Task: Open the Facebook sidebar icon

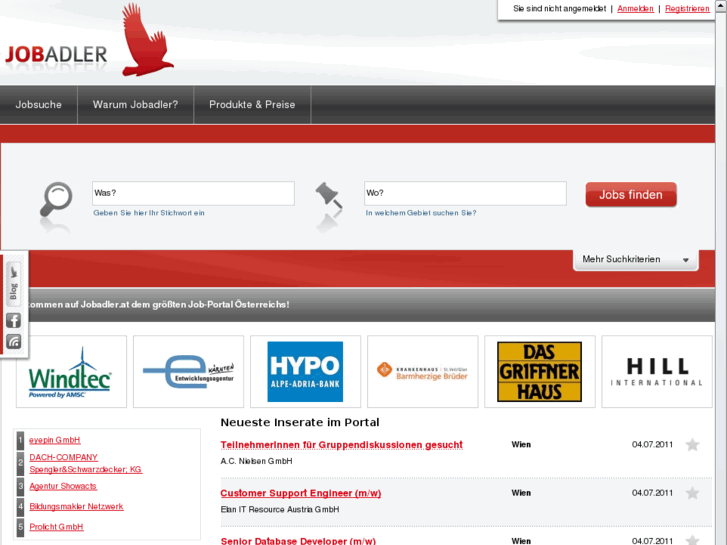Action: (13, 321)
